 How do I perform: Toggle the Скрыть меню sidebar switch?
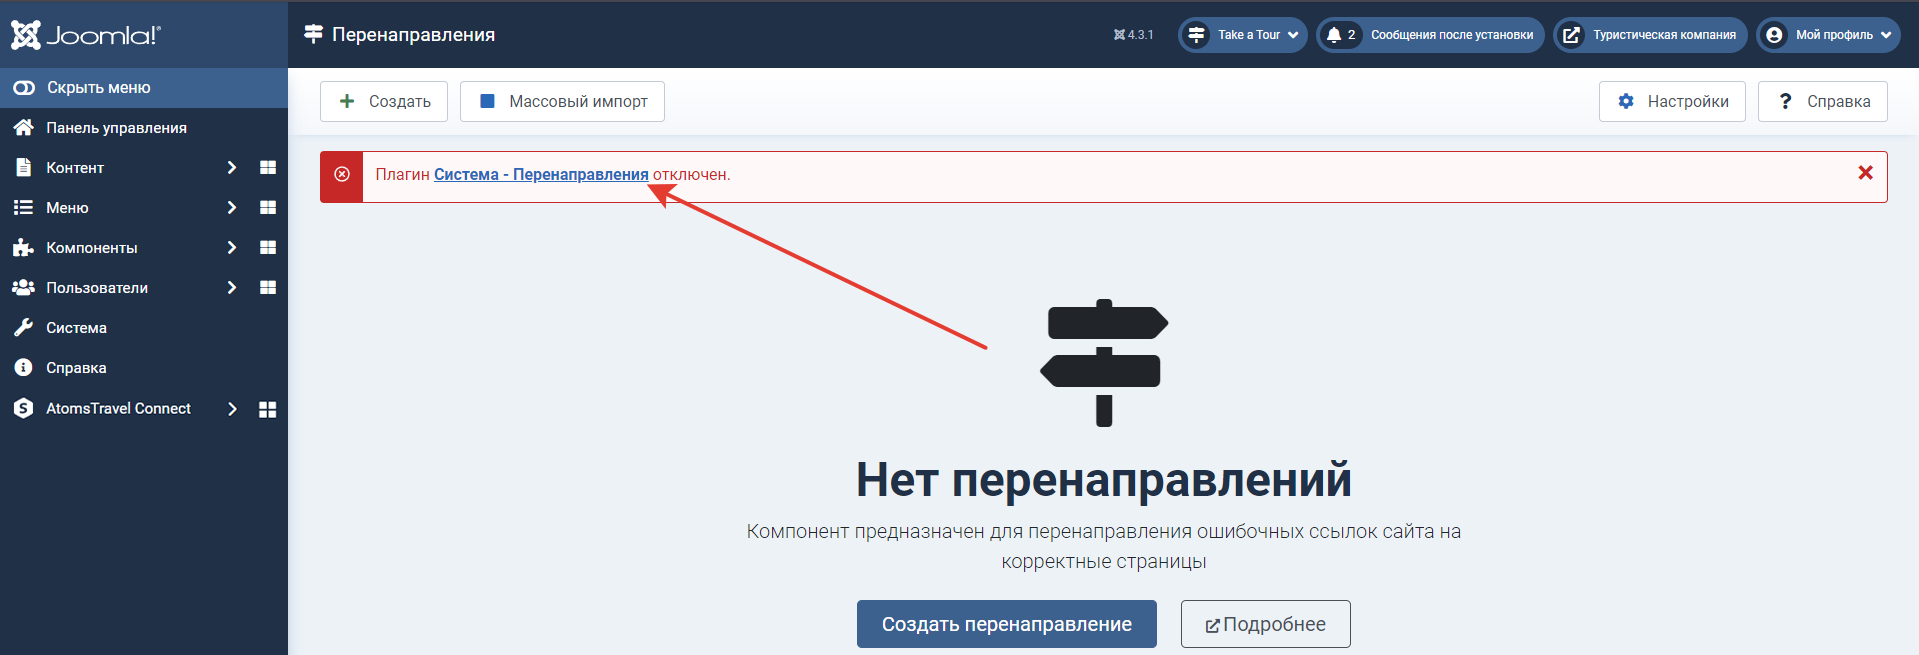coord(144,88)
